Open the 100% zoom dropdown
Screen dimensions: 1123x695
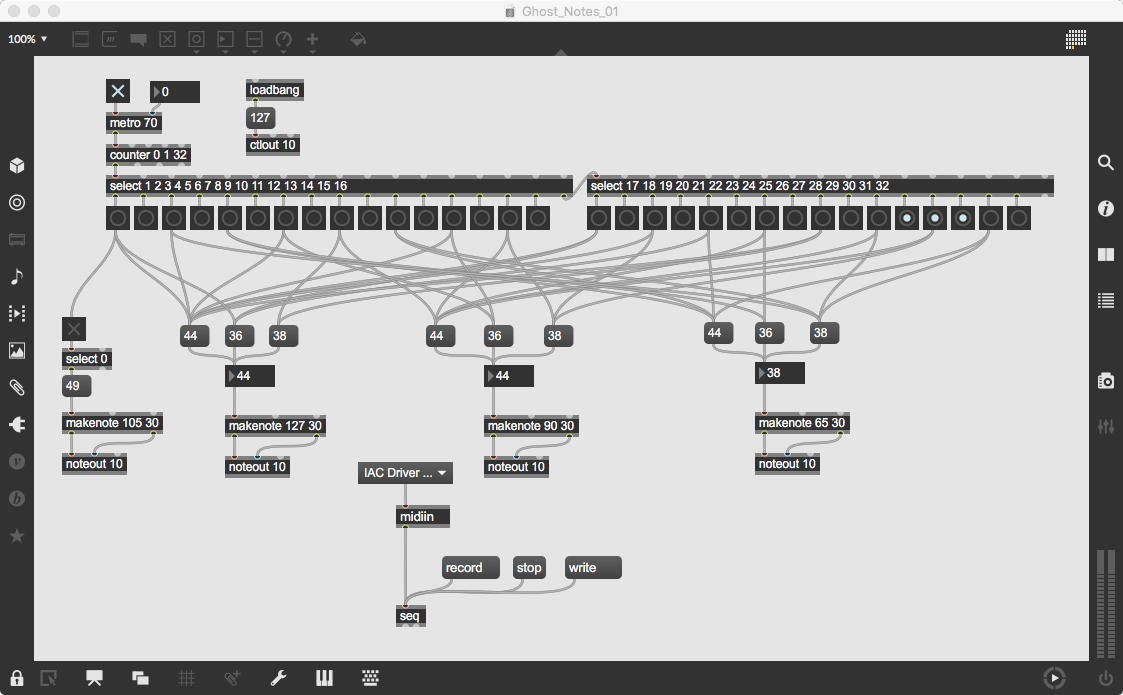27,39
